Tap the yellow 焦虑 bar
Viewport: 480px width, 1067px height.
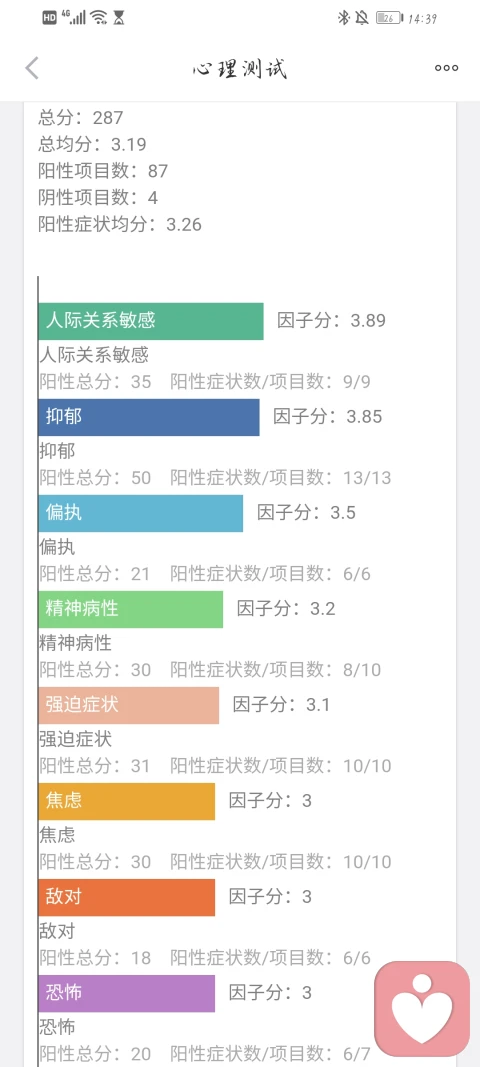(127, 801)
